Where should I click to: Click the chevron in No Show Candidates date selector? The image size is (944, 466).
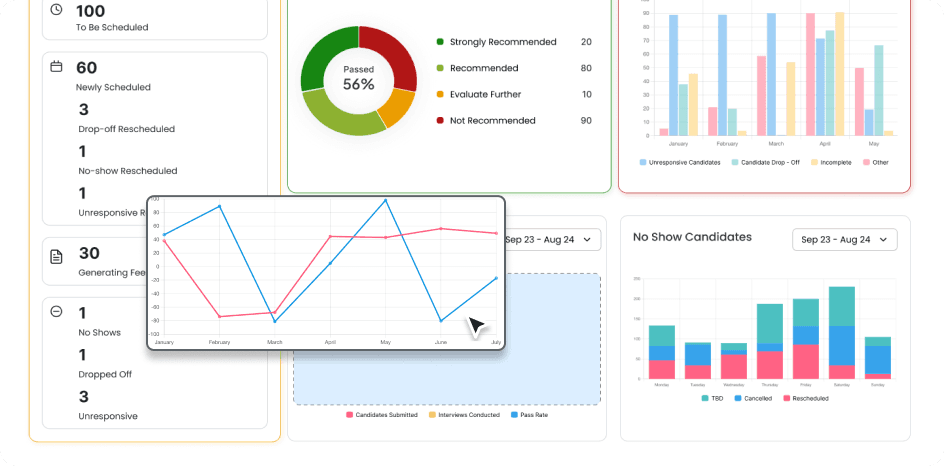883,240
